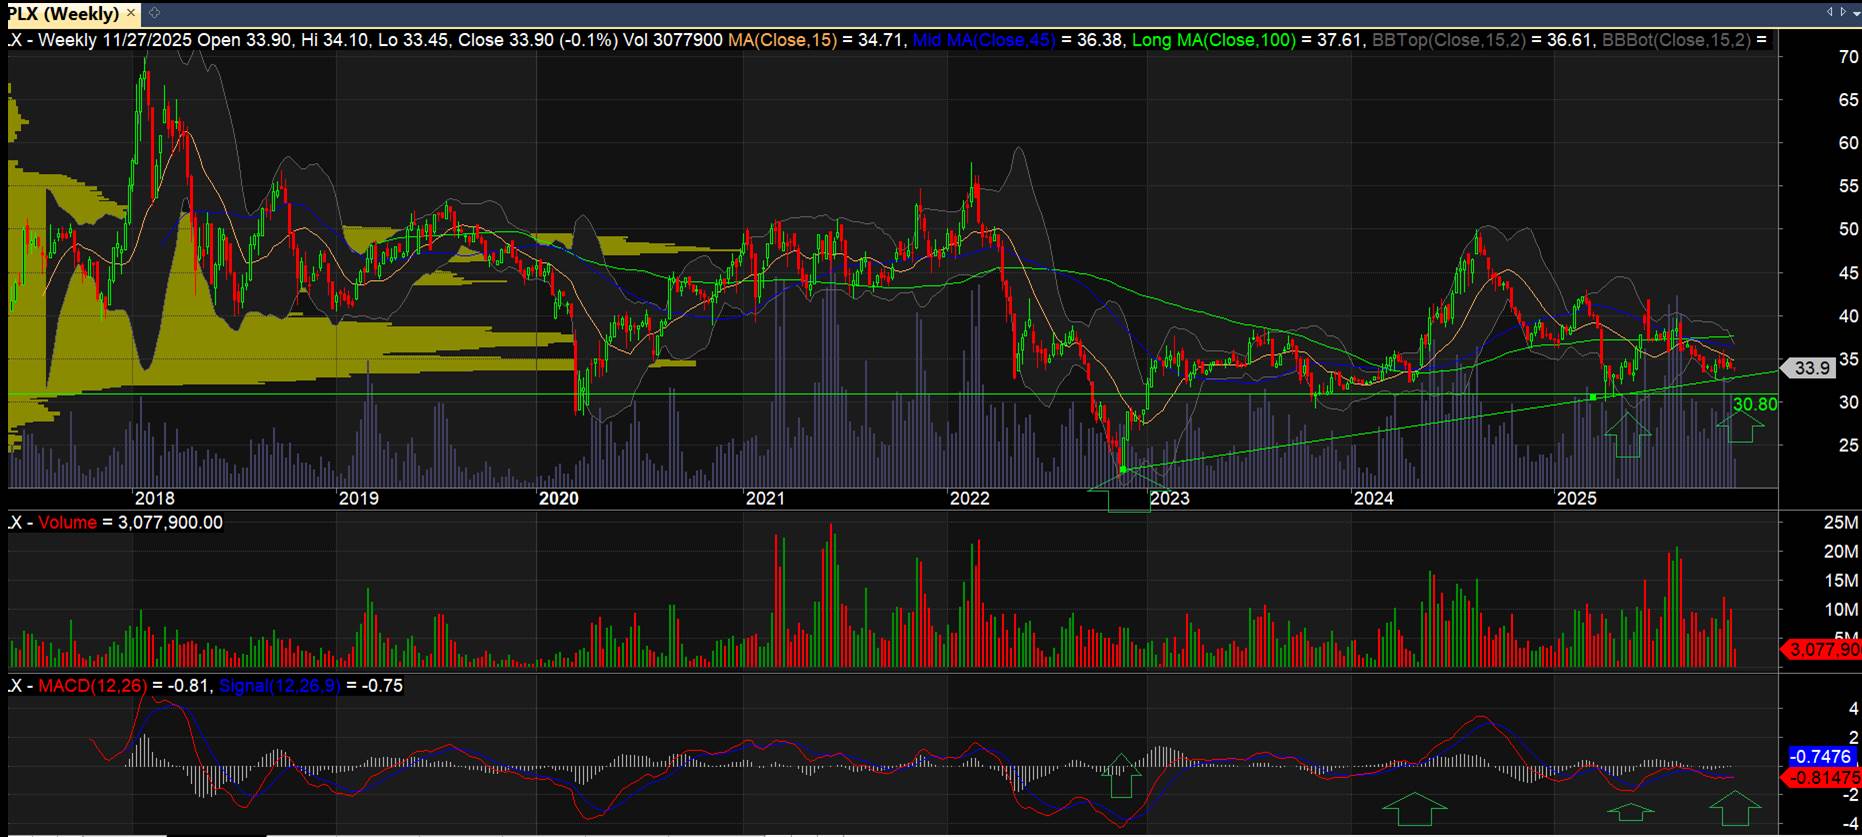Click the 2024 year label on time axis
The image size is (1862, 837).
(1373, 498)
